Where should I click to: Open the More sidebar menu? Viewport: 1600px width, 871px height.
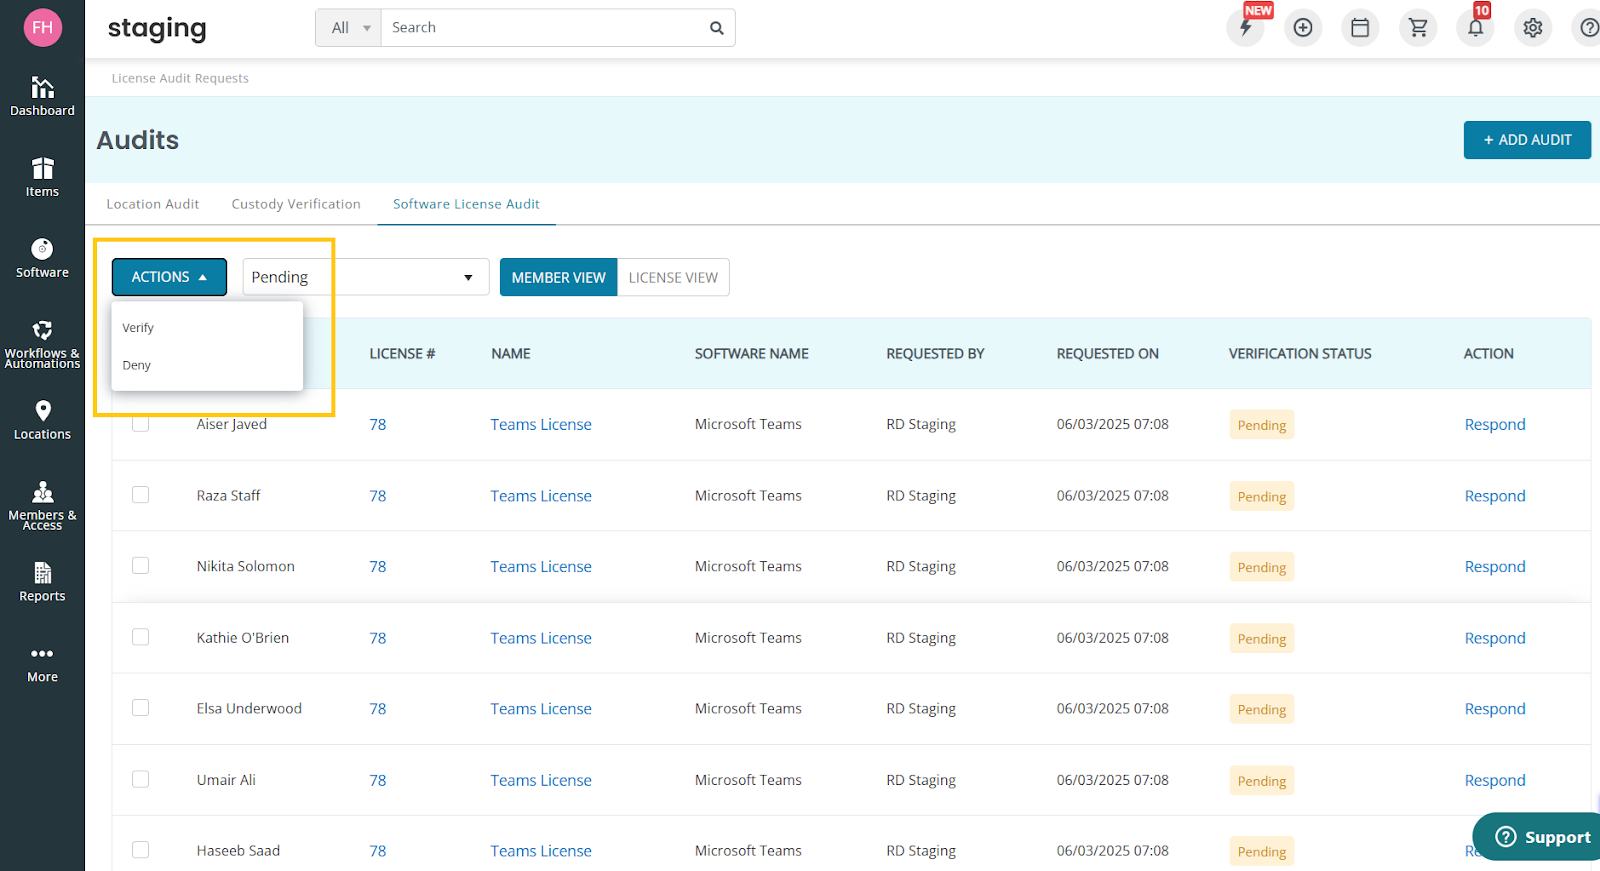point(42,664)
